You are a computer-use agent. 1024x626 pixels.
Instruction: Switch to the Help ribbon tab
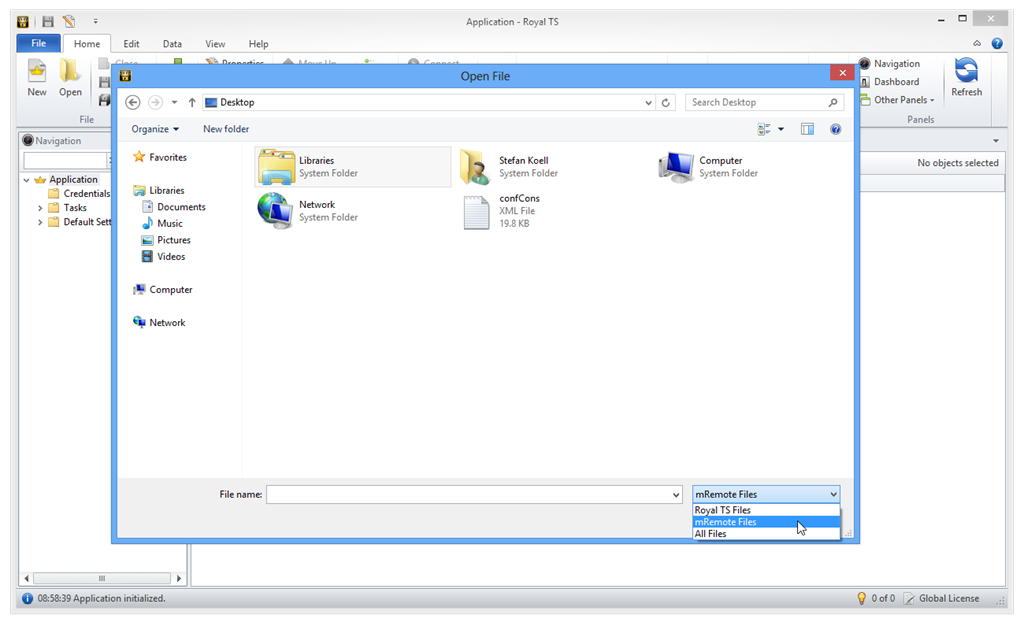pyautogui.click(x=258, y=44)
